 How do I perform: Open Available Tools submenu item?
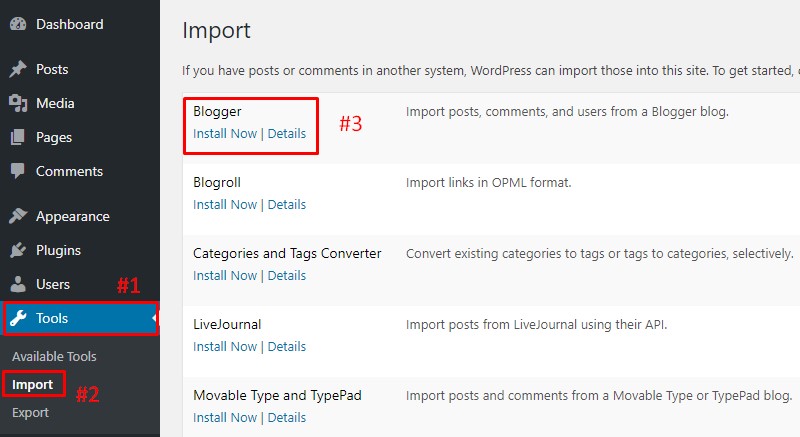point(54,356)
